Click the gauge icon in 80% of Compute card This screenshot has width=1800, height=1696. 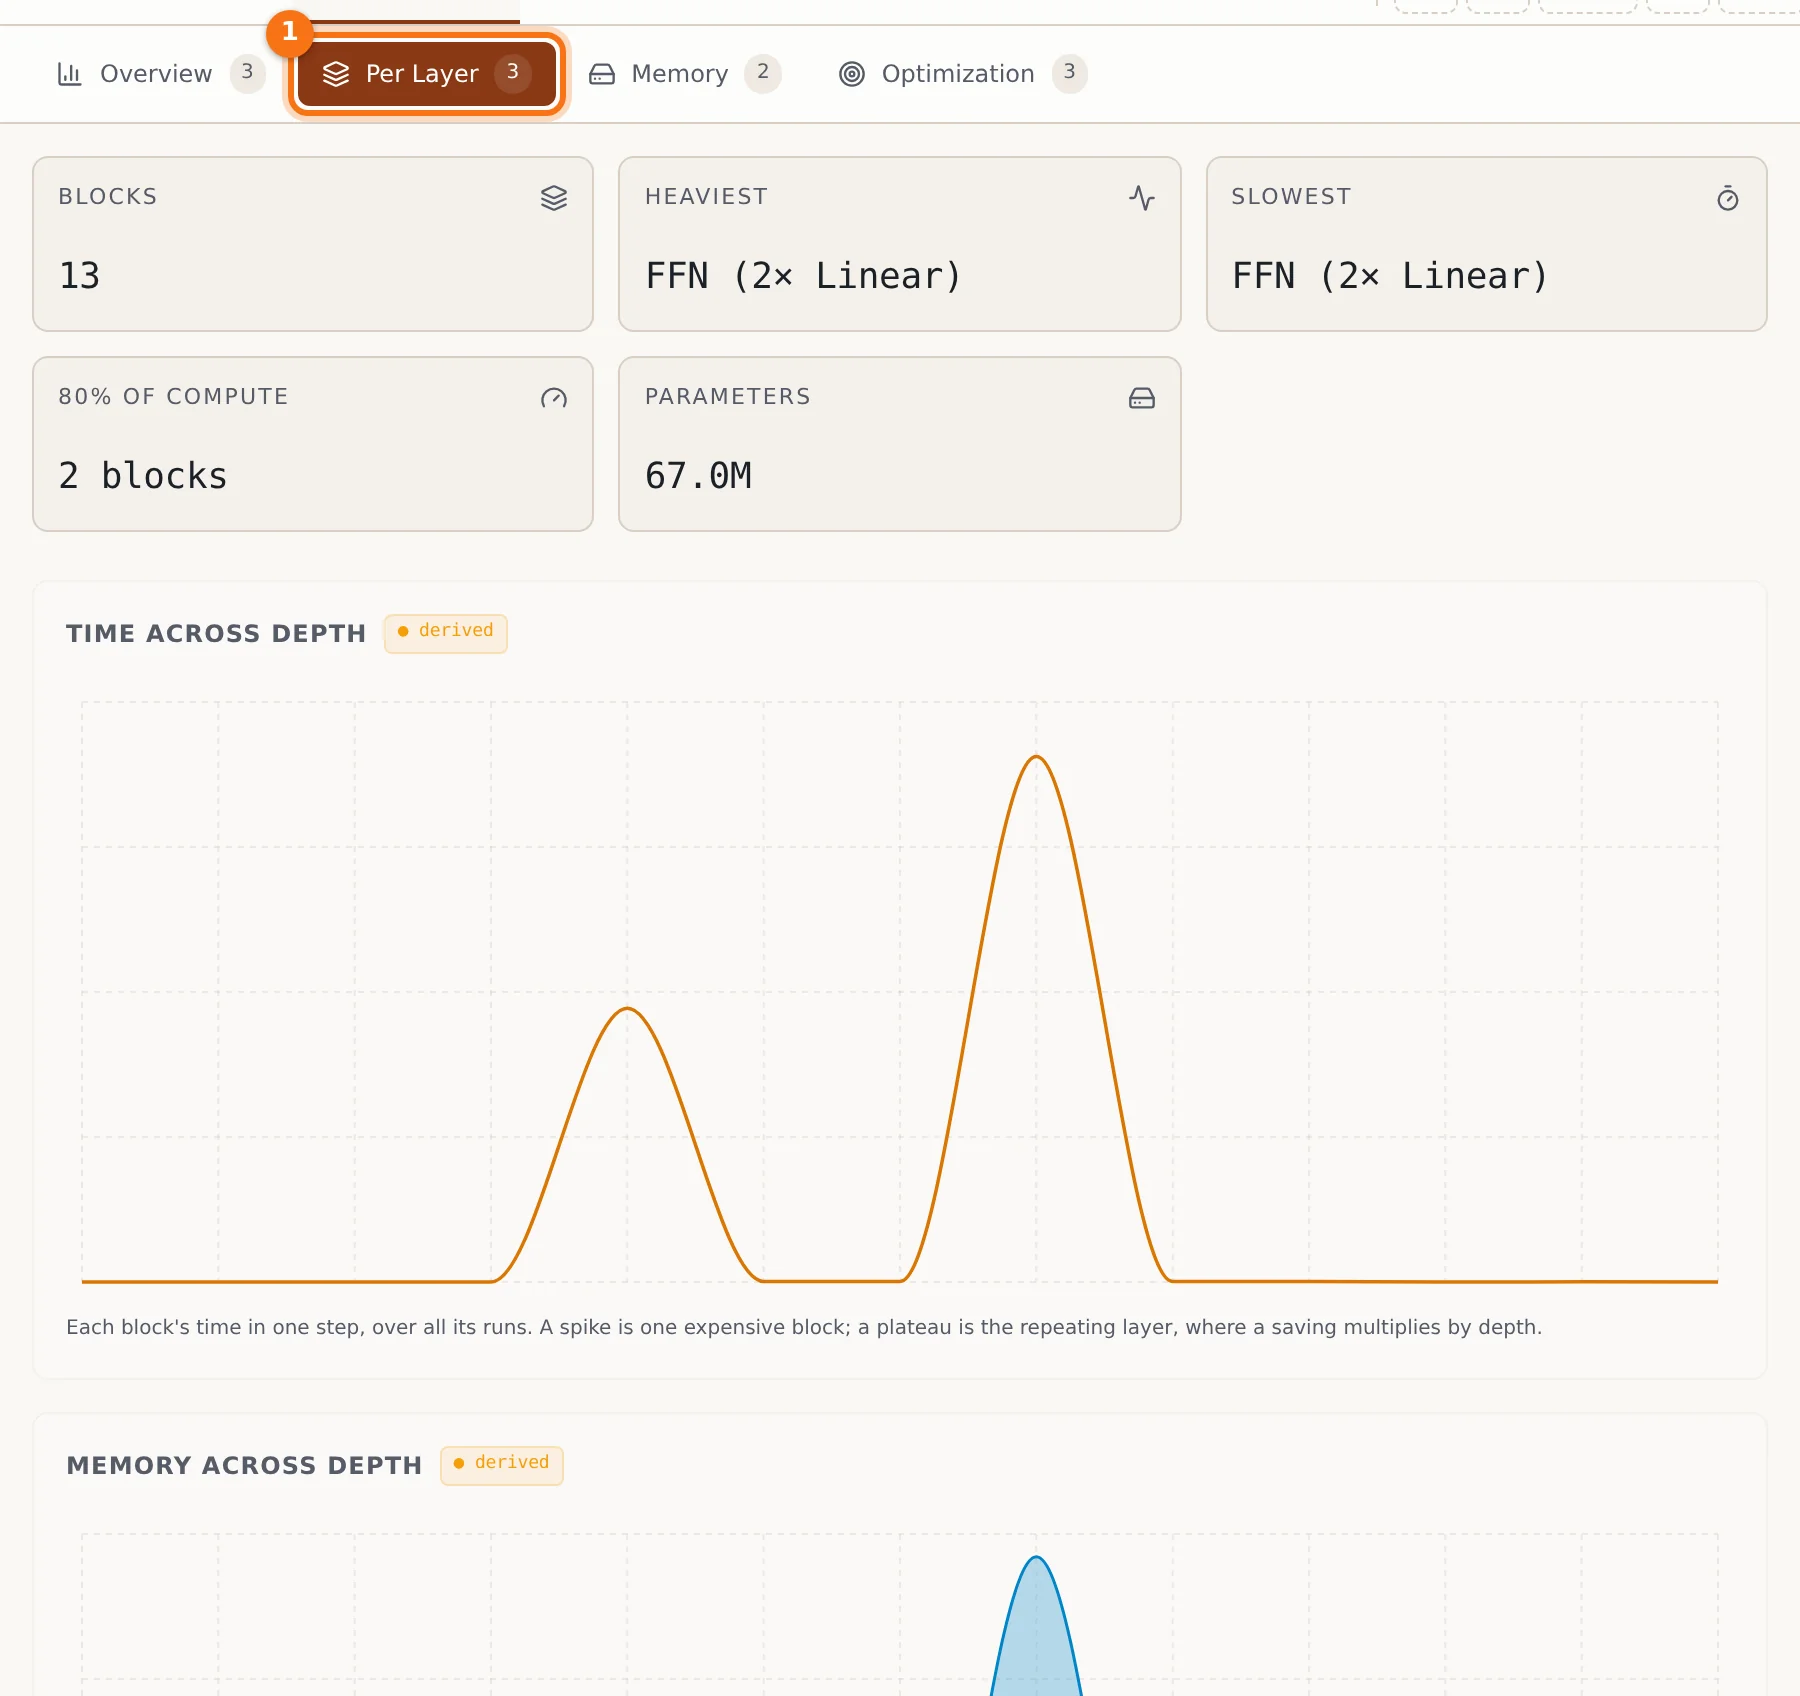tap(554, 398)
